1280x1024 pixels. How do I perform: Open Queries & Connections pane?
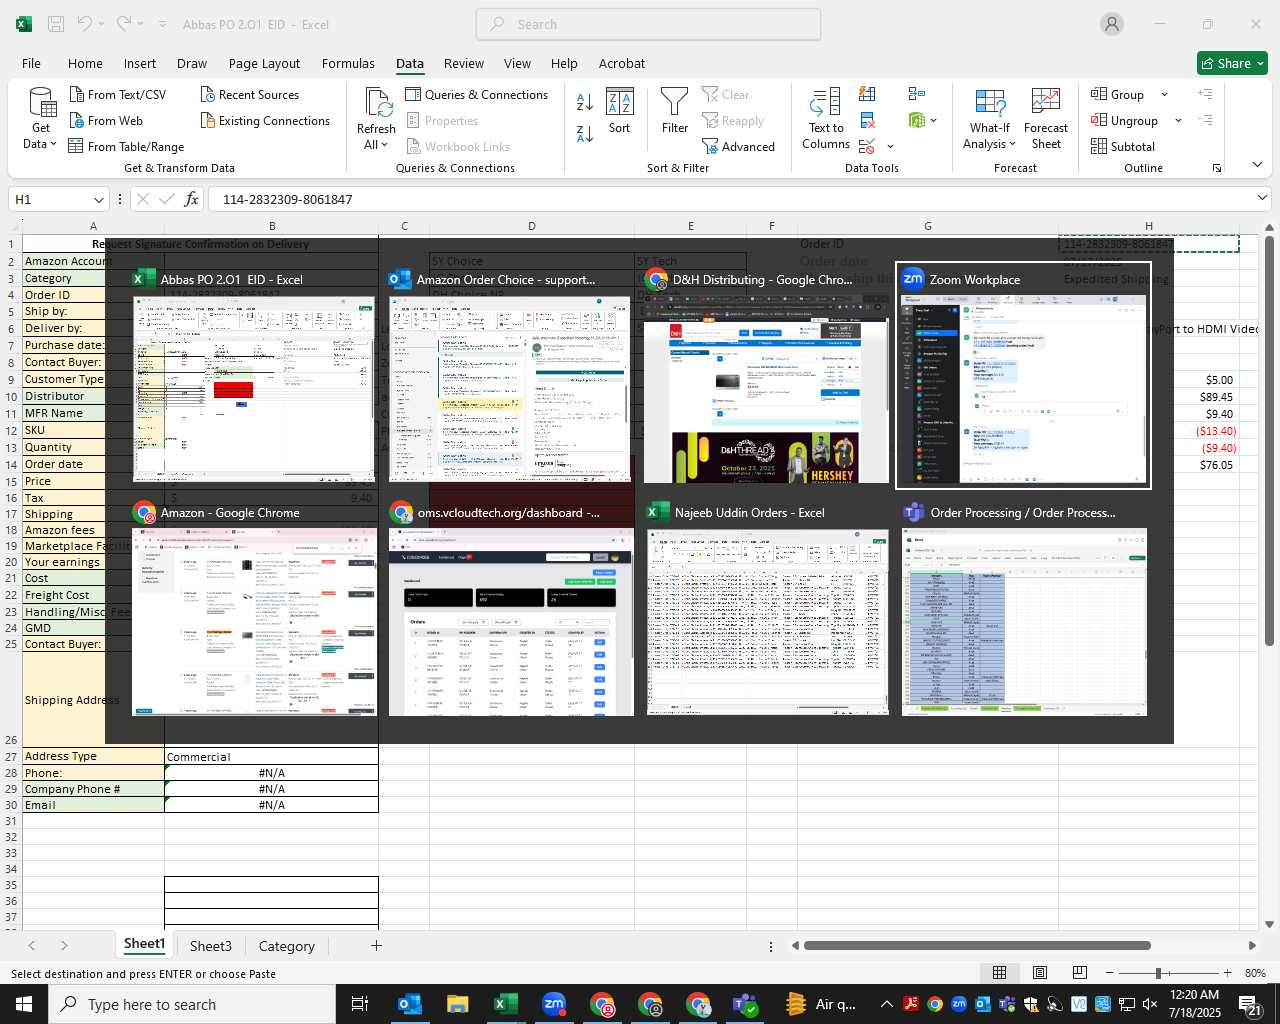click(x=476, y=94)
